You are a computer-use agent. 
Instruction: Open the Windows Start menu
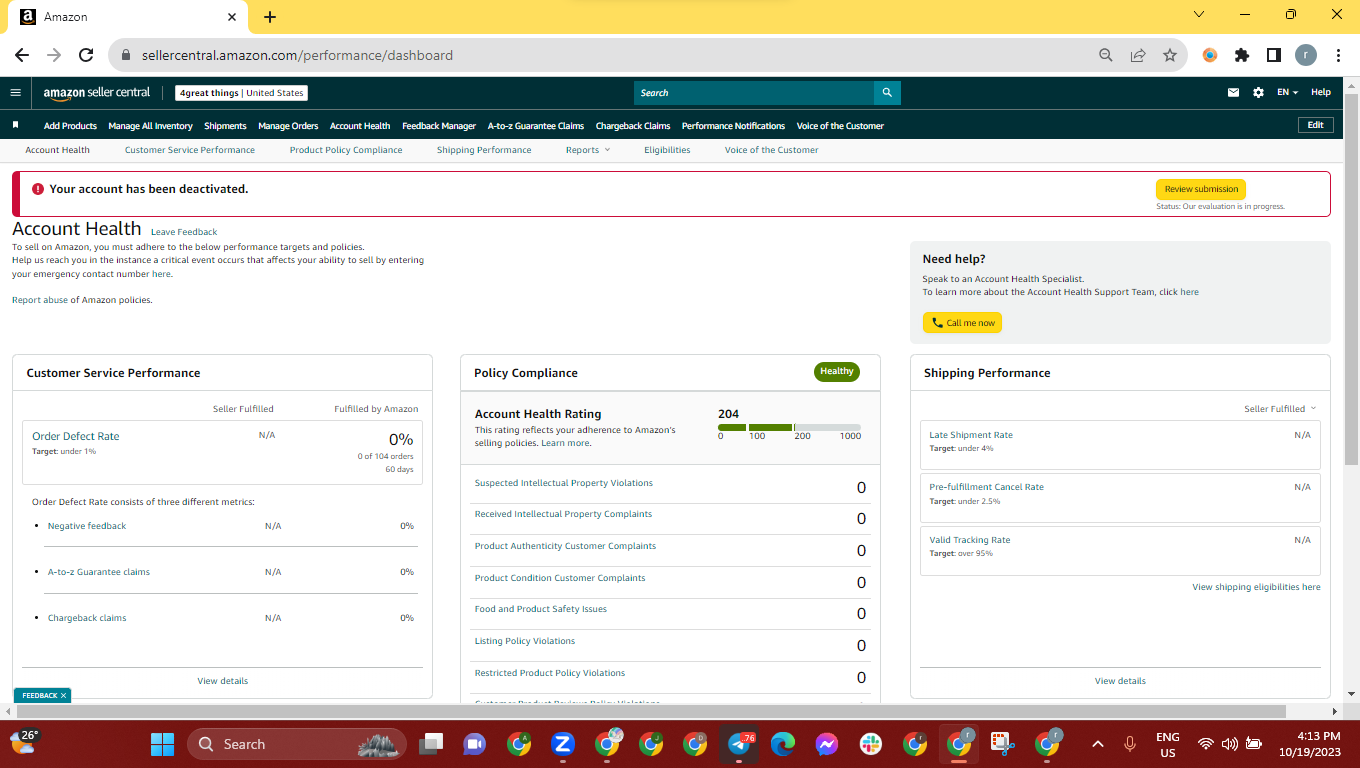click(x=162, y=744)
